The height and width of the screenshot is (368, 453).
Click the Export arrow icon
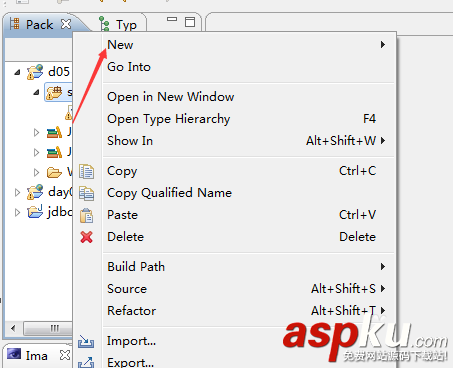point(86,362)
